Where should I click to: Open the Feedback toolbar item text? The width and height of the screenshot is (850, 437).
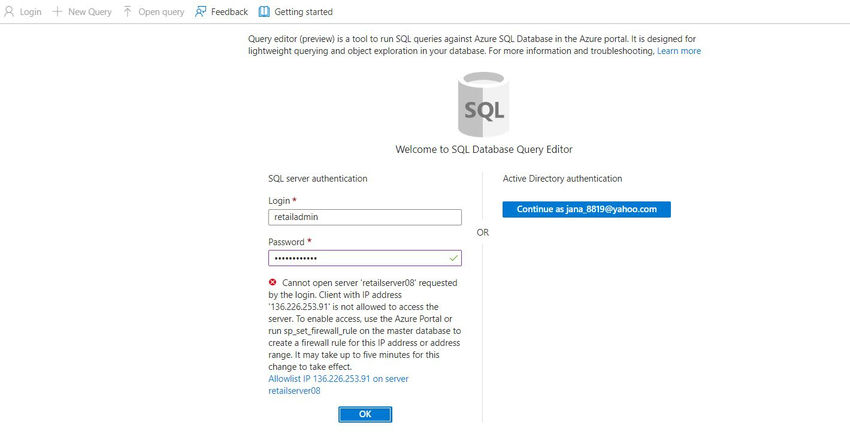pyautogui.click(x=229, y=11)
